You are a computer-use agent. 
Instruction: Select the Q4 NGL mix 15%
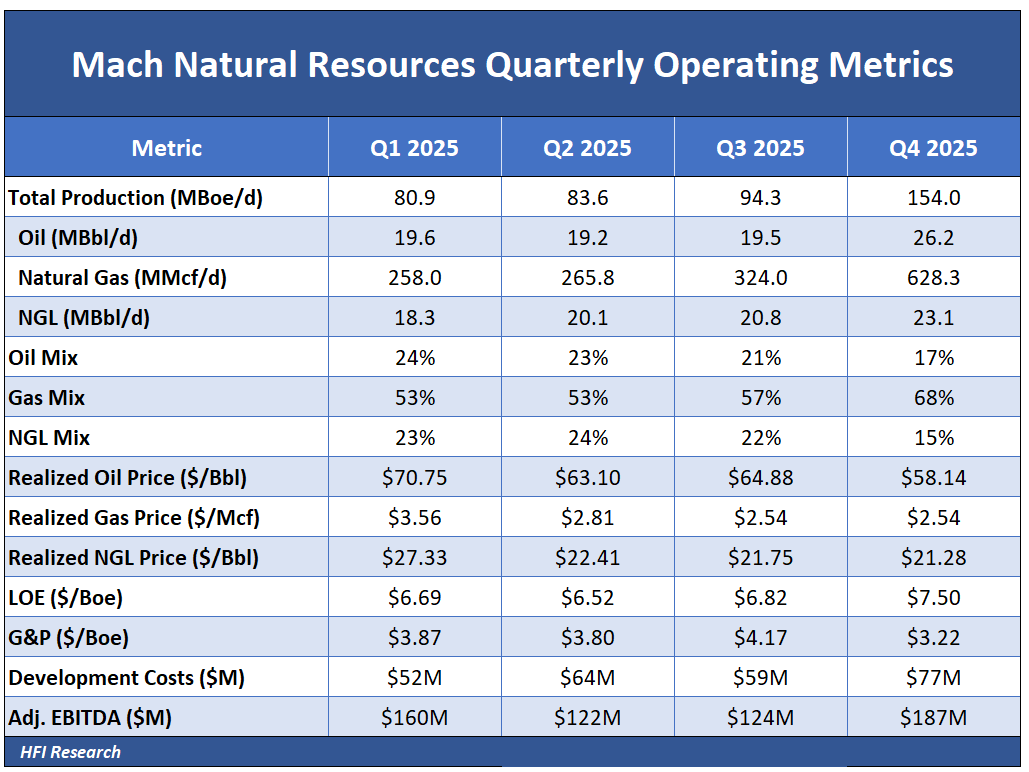[933, 438]
